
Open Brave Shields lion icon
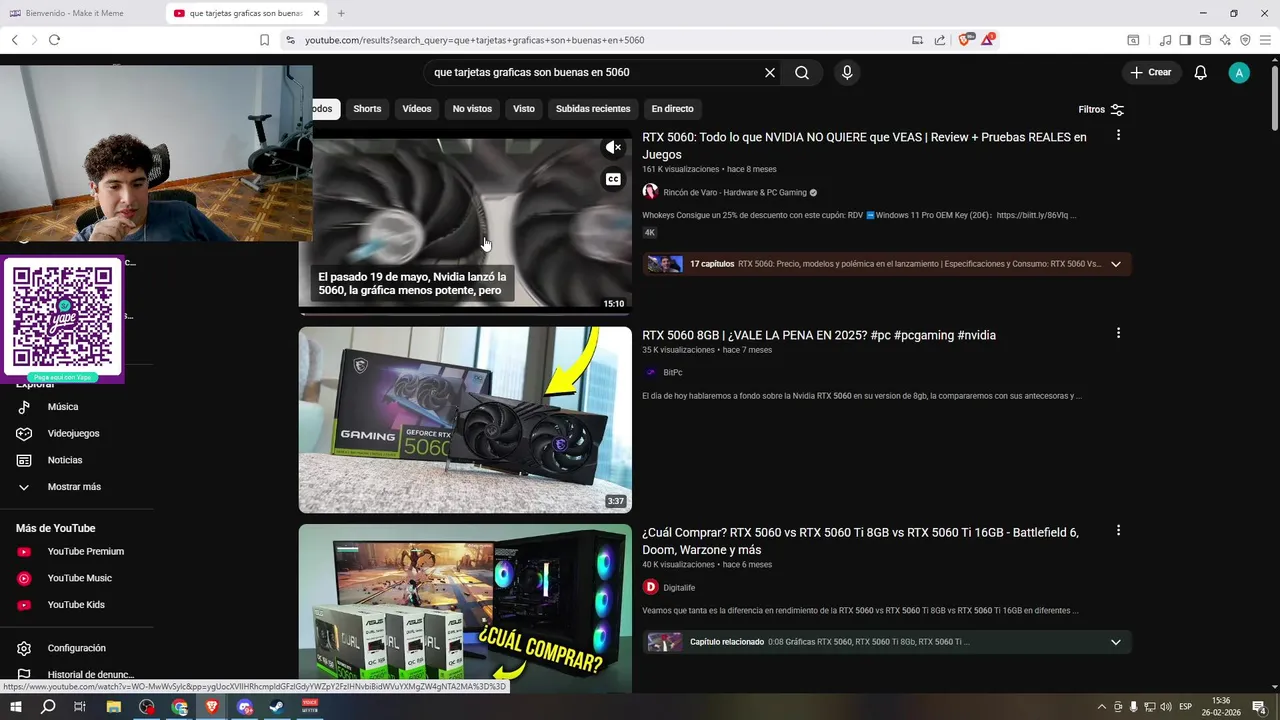(x=965, y=40)
